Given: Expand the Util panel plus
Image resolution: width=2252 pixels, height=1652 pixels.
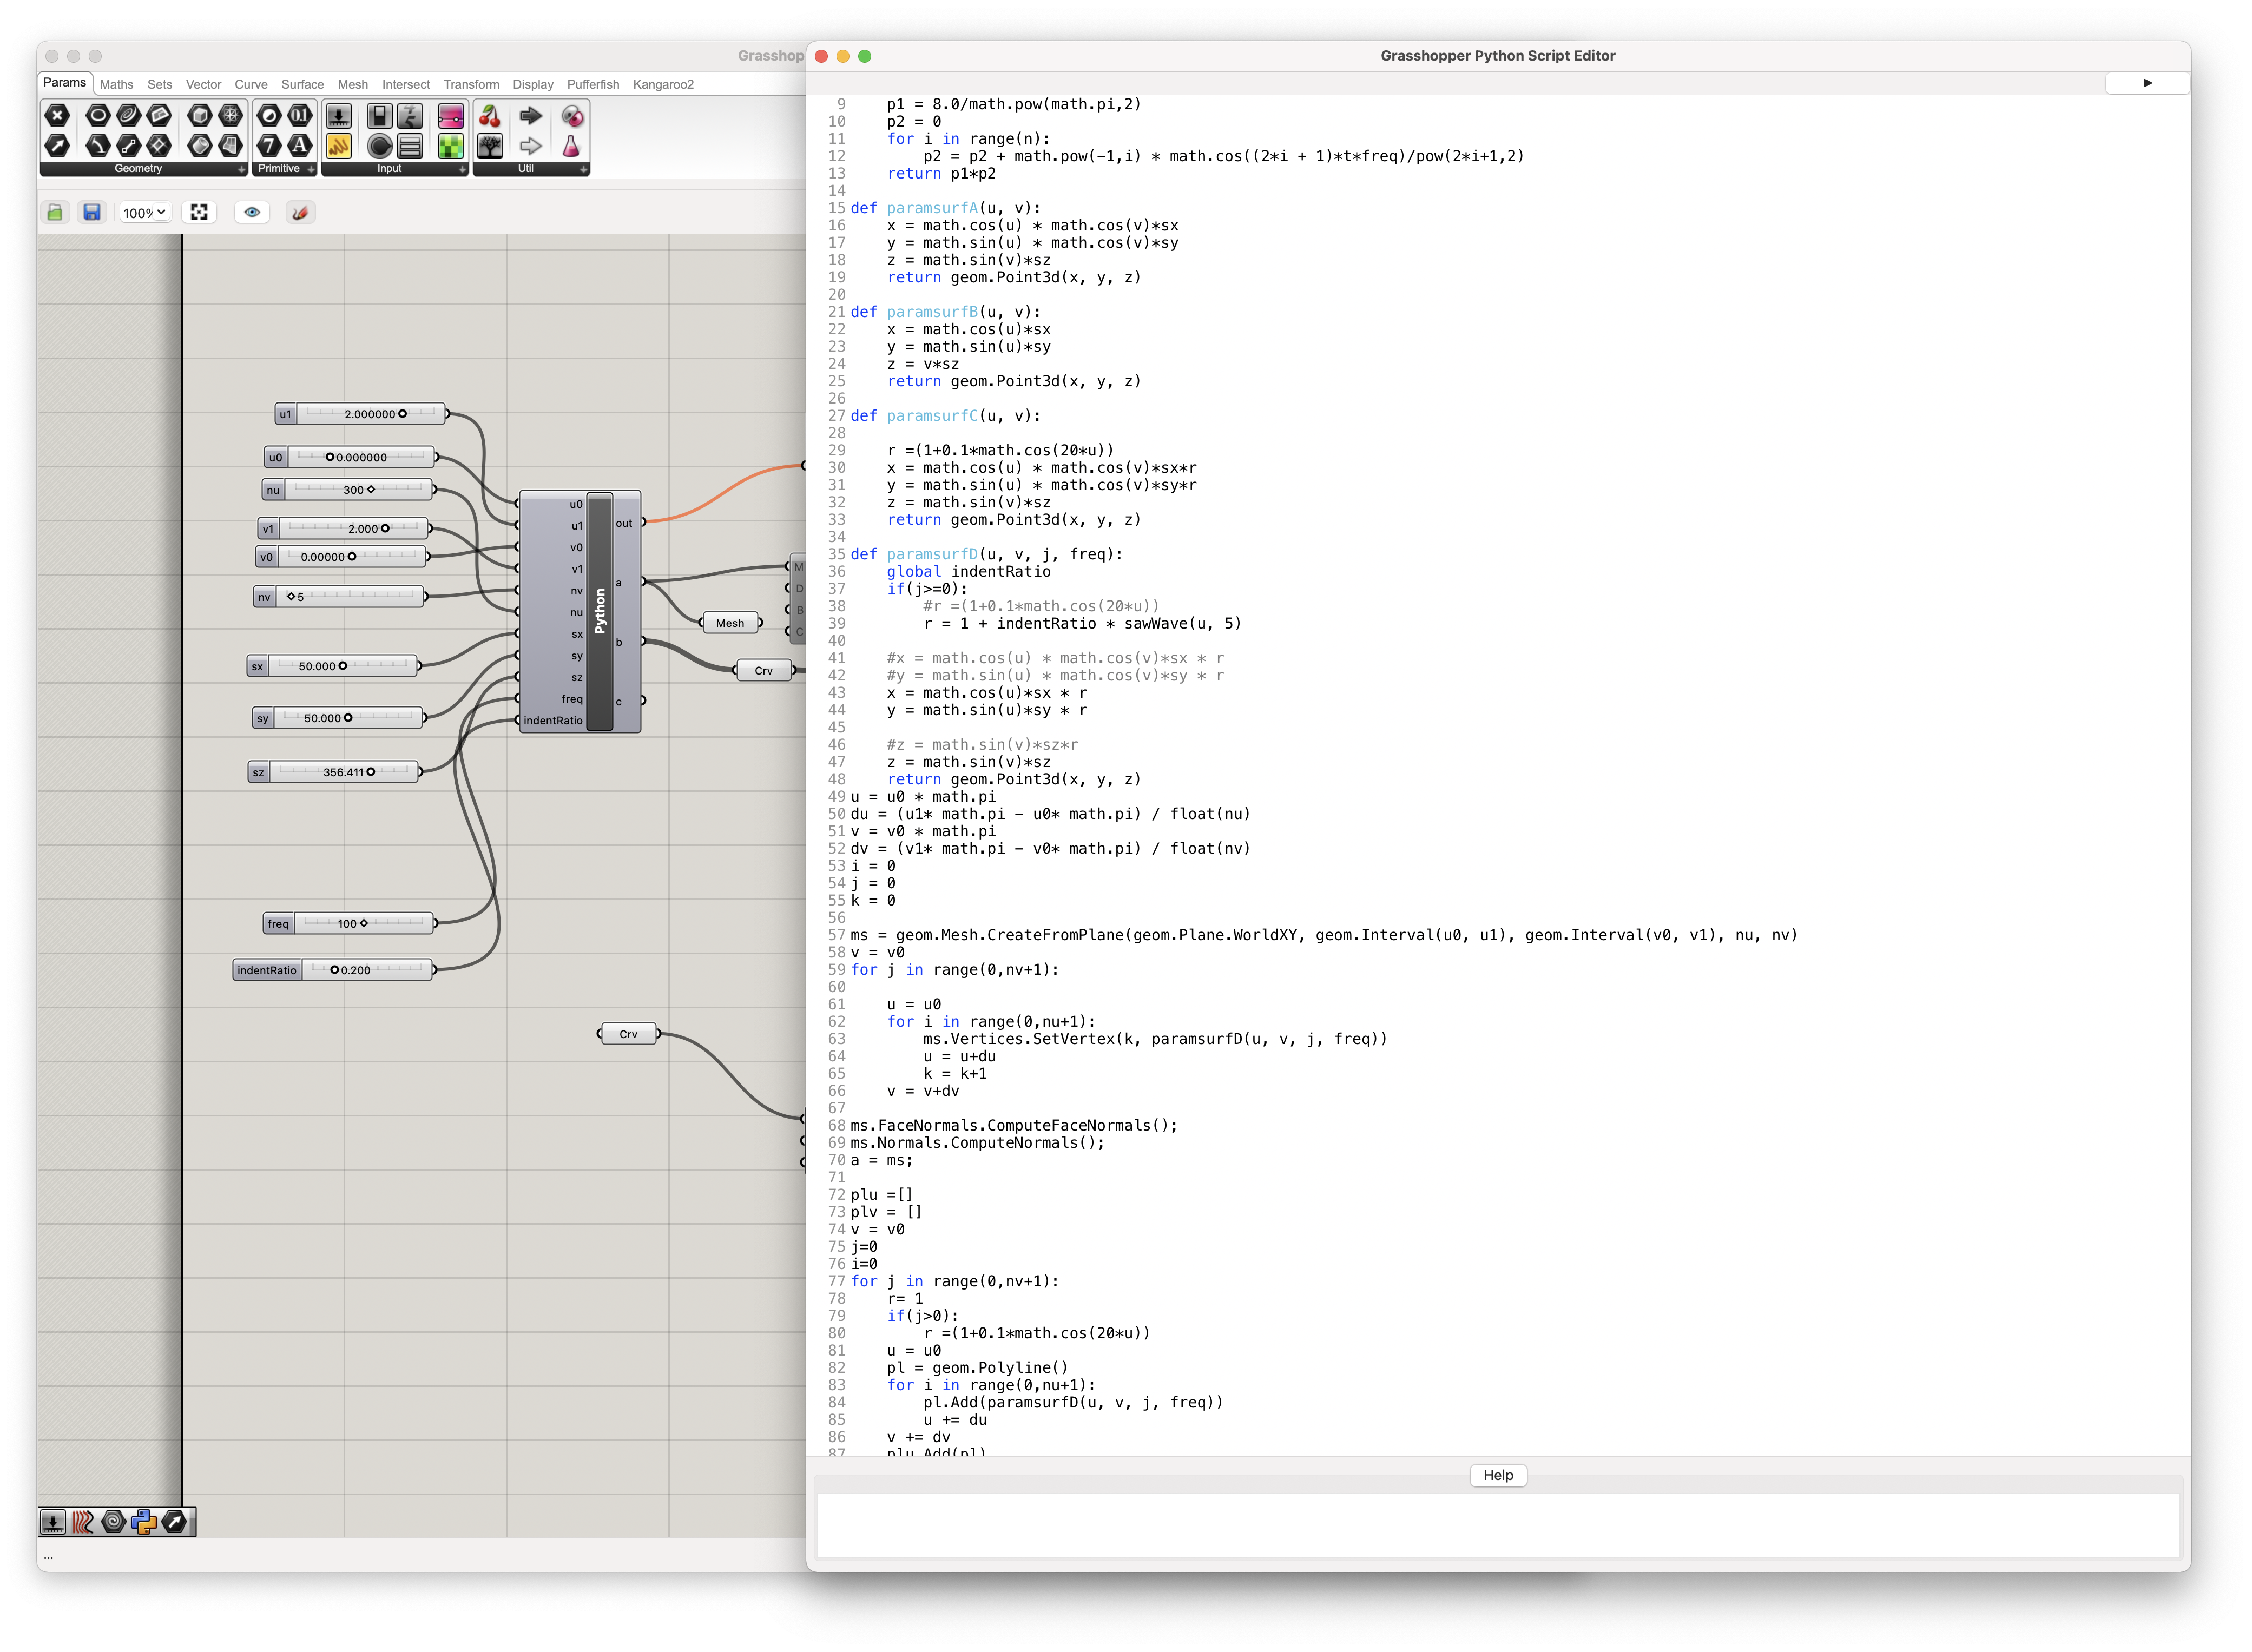Looking at the screenshot, I should [x=583, y=169].
